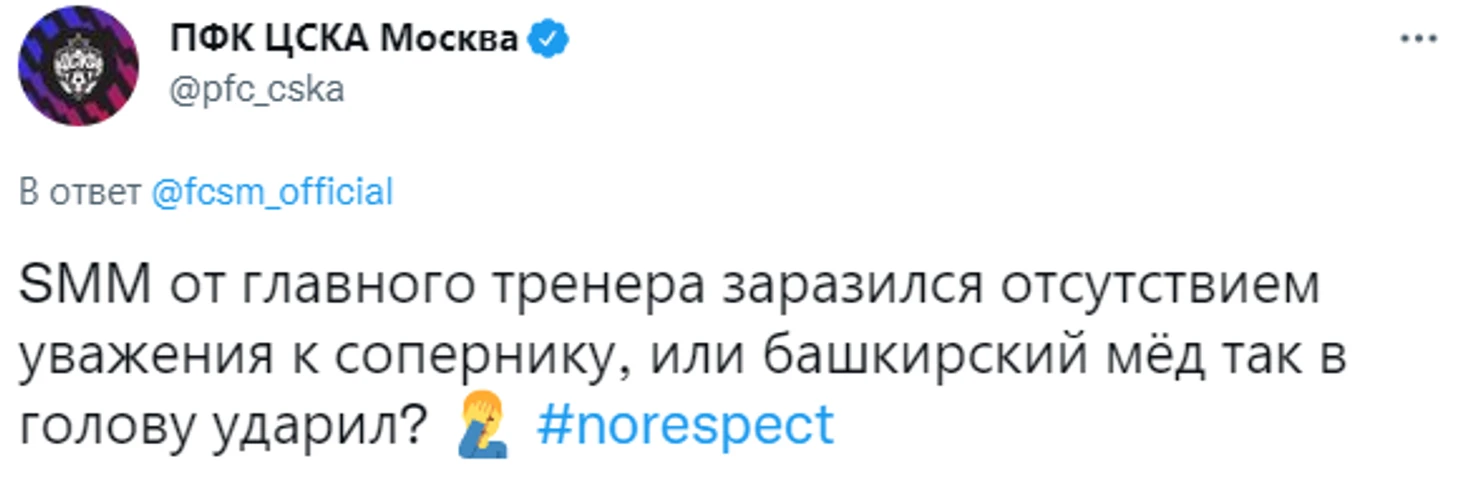Click the @pfc_cska handle
Image resolution: width=1460 pixels, height=493 pixels.
point(258,90)
